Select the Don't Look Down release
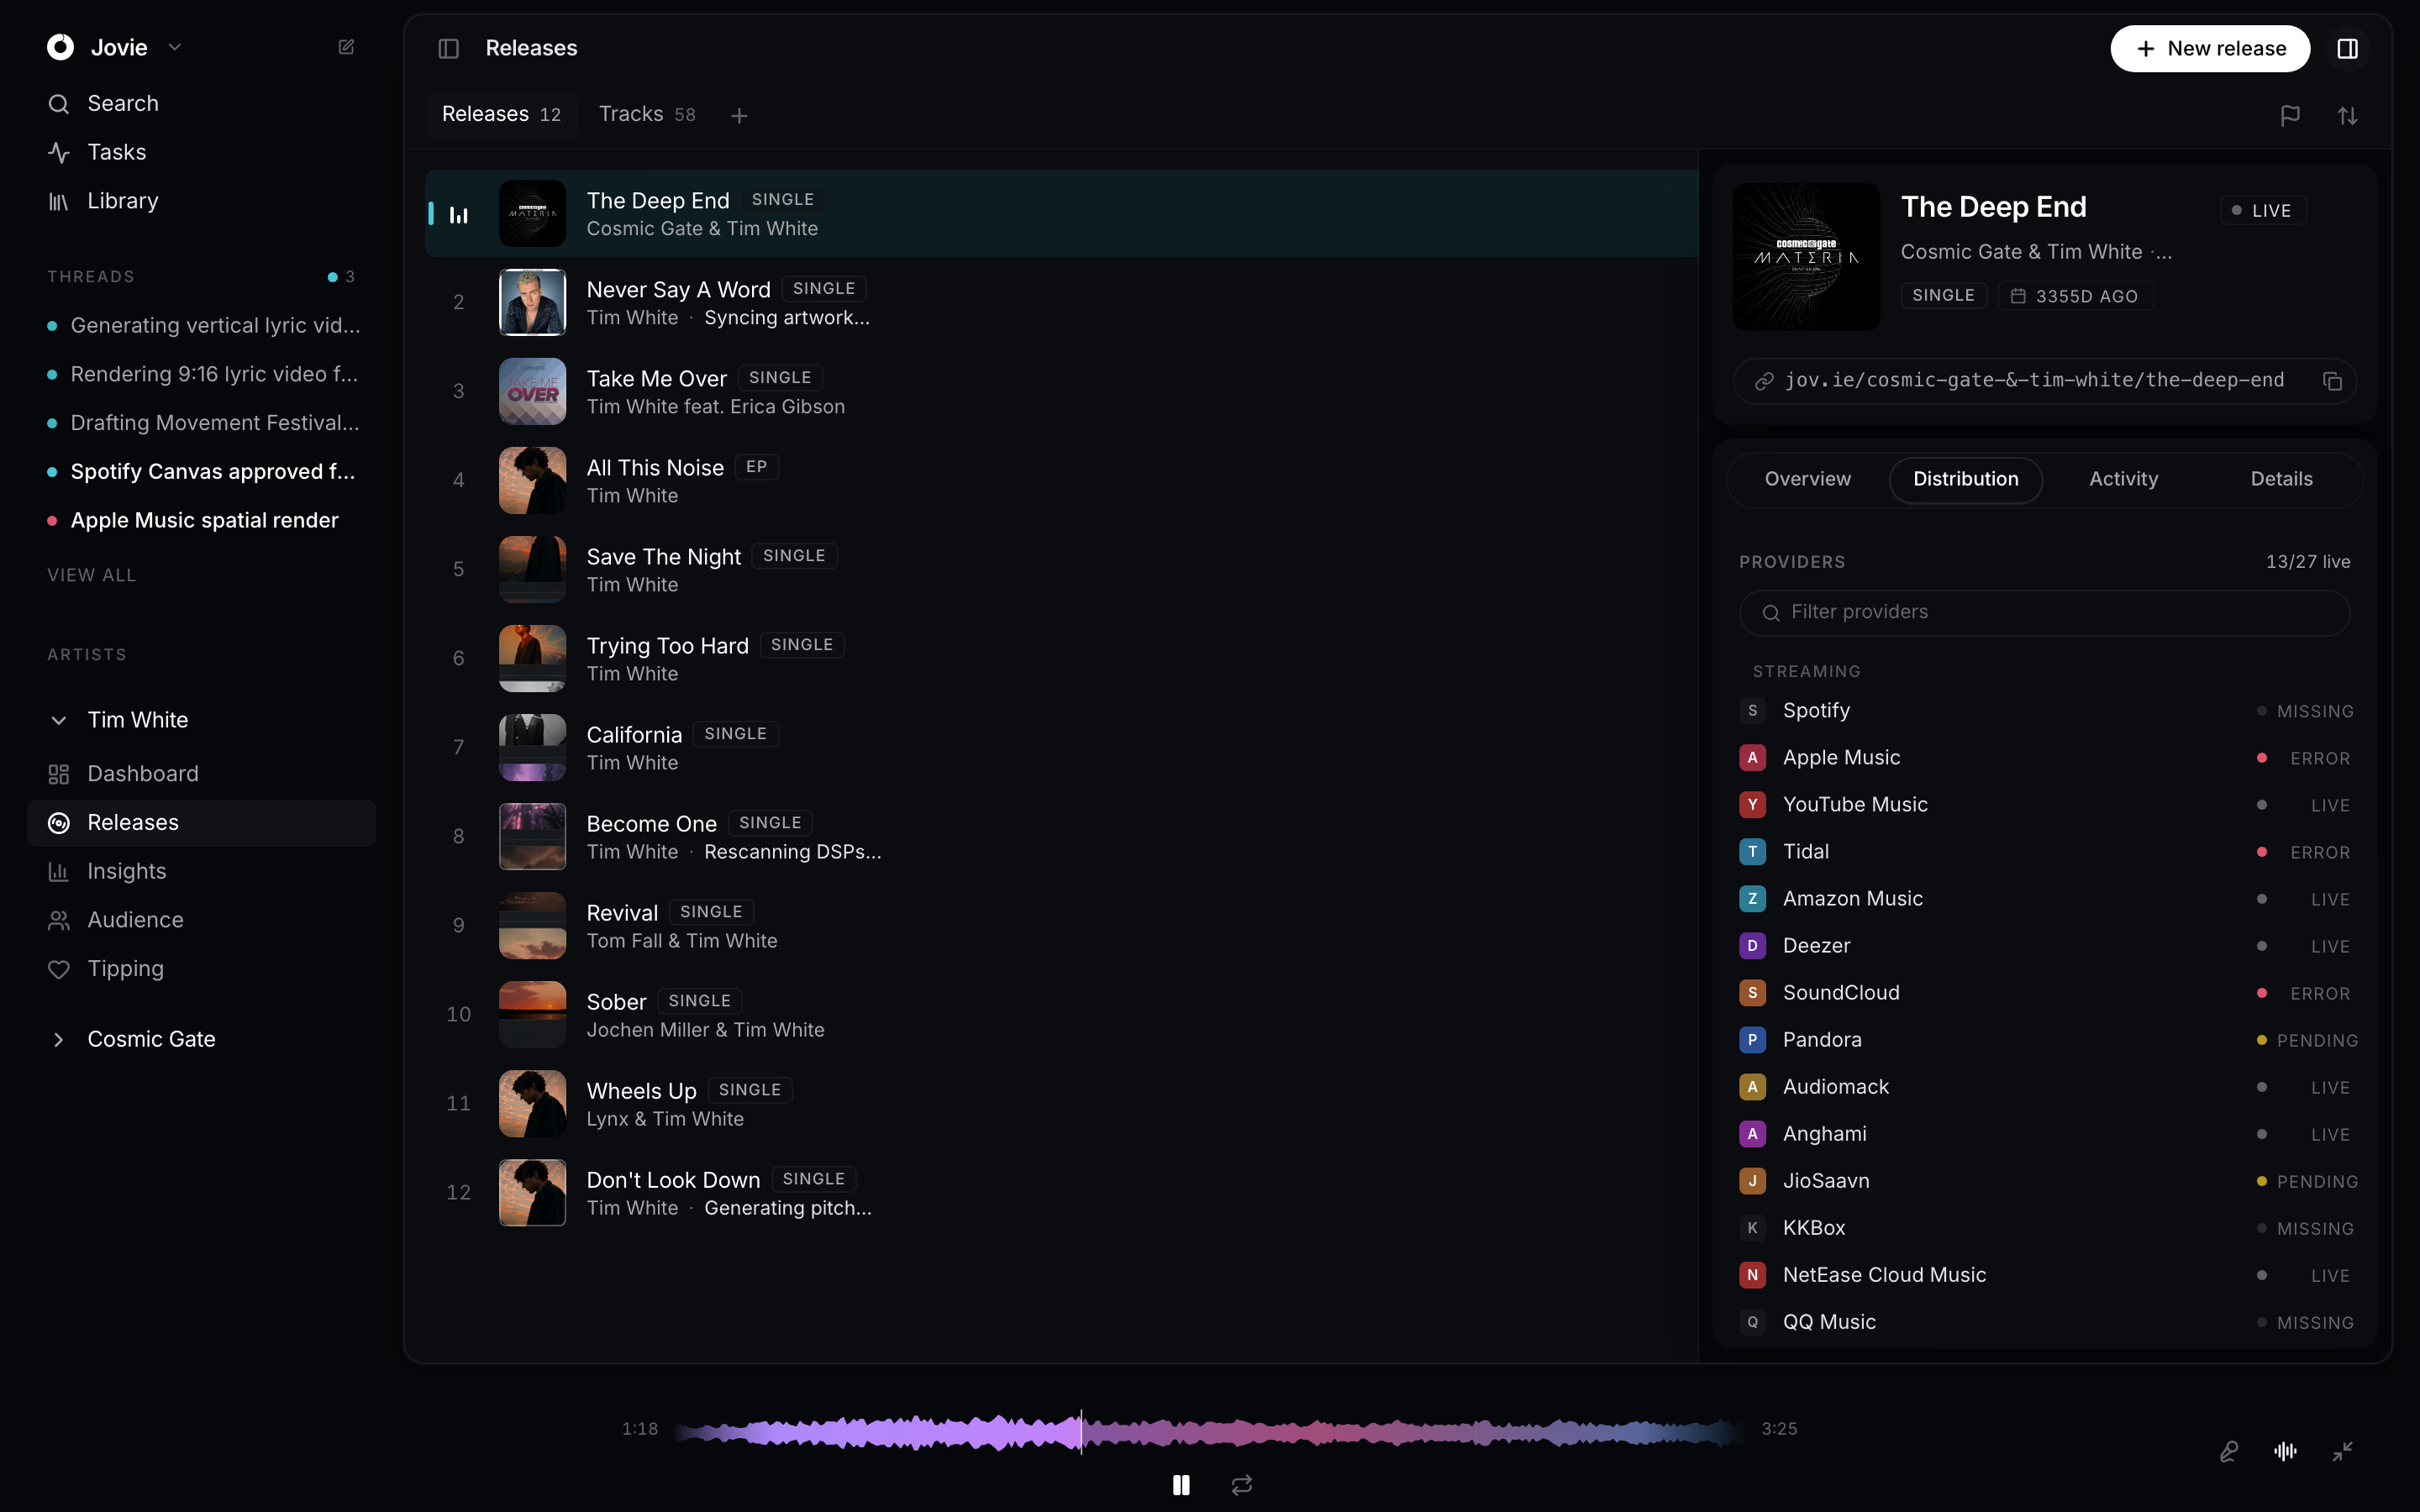 click(1062, 1193)
